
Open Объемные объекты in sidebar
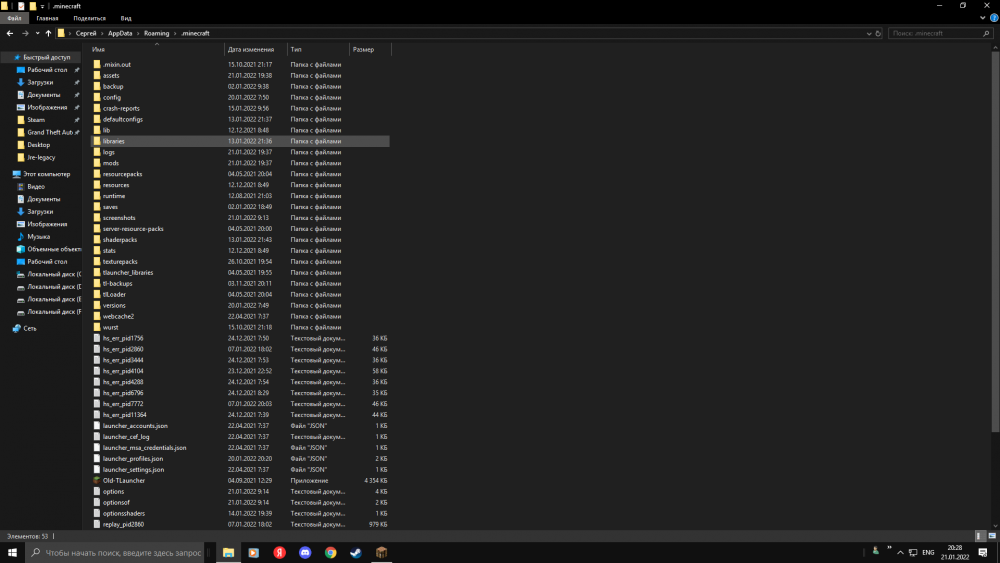[x=54, y=249]
